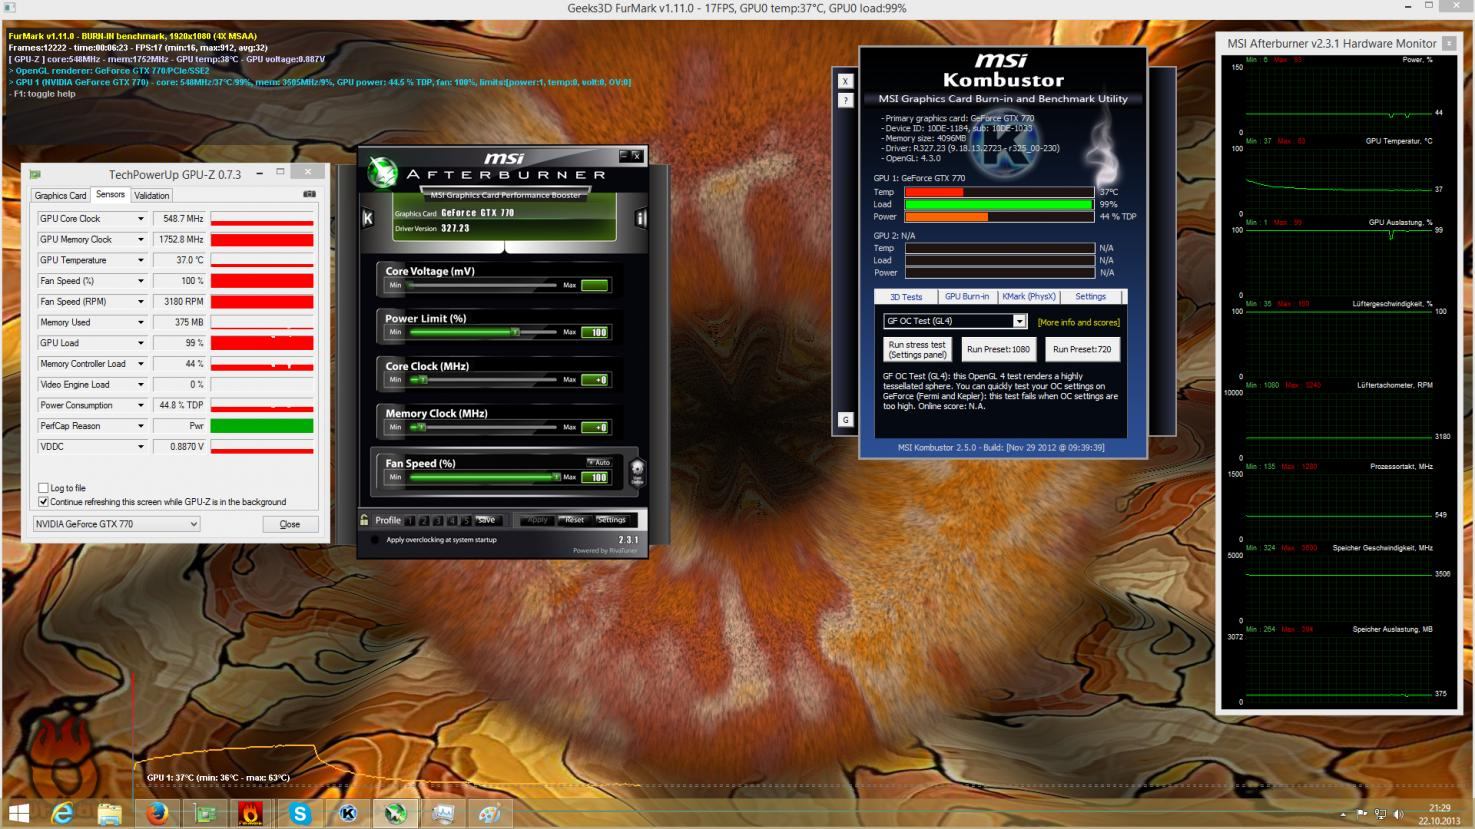Open the Validation tab in GPU-Z
The image size is (1475, 829).
pyautogui.click(x=151, y=196)
